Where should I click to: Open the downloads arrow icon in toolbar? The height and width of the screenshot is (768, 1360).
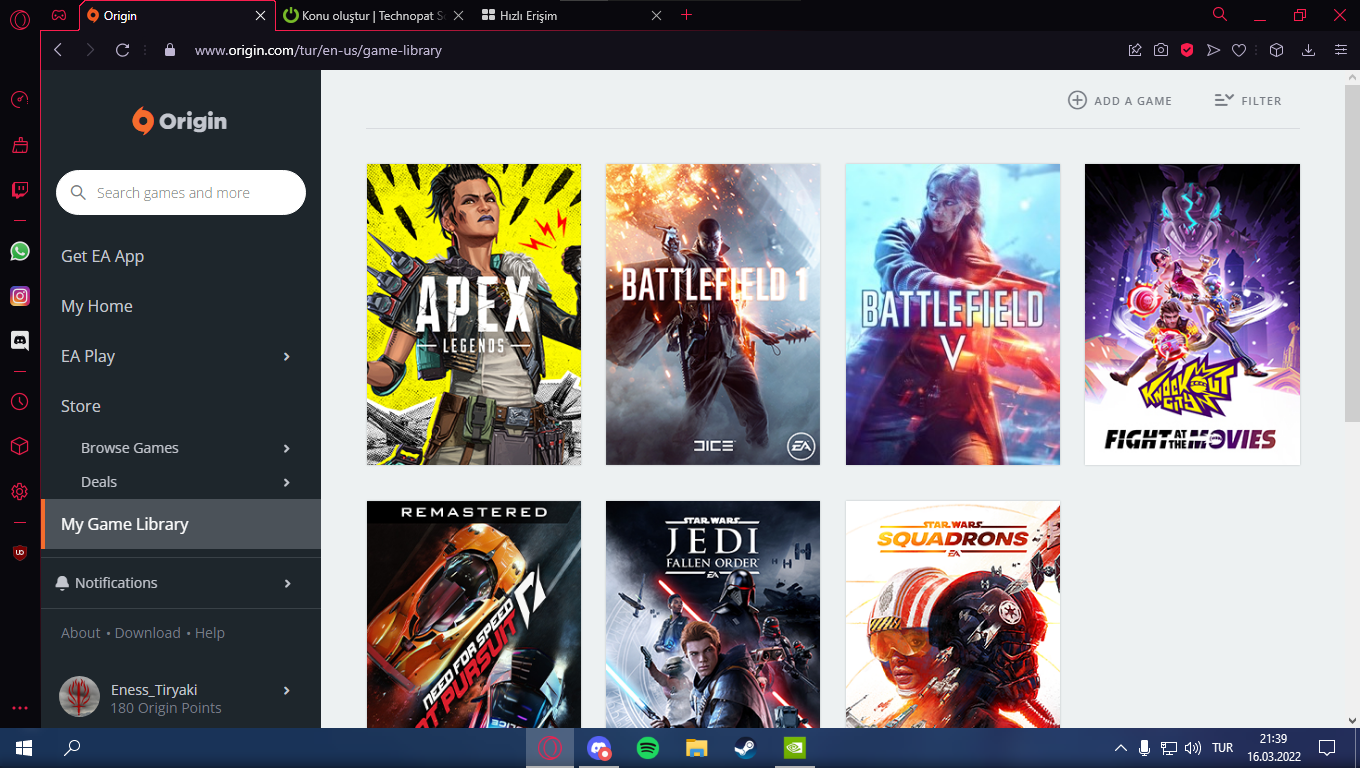(x=1308, y=50)
